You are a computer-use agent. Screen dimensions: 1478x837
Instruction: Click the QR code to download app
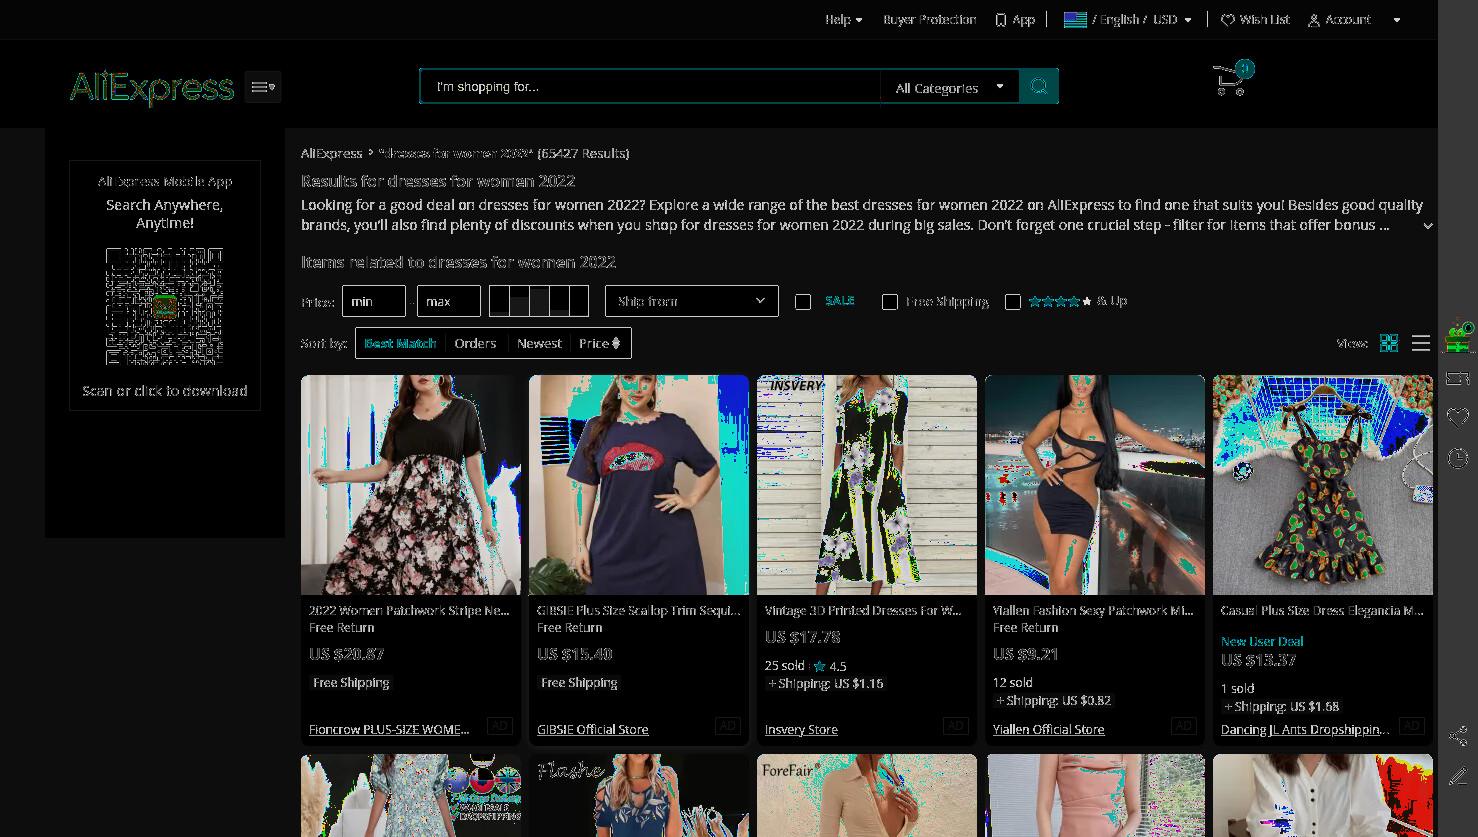click(x=164, y=306)
